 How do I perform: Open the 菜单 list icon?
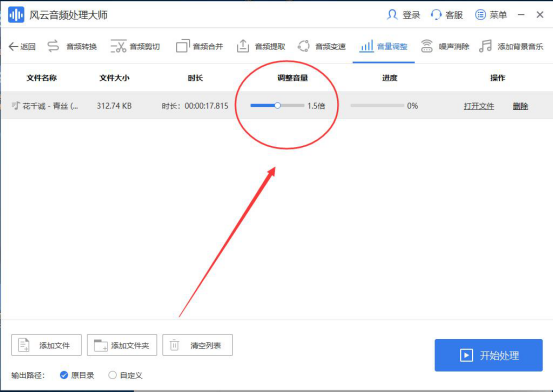point(480,15)
